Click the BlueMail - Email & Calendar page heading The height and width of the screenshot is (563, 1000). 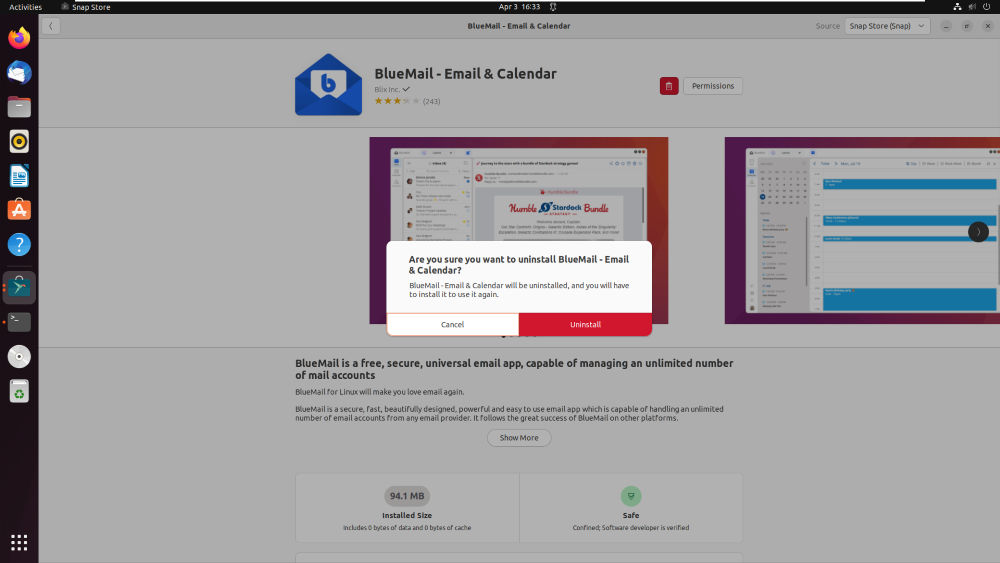click(466, 74)
